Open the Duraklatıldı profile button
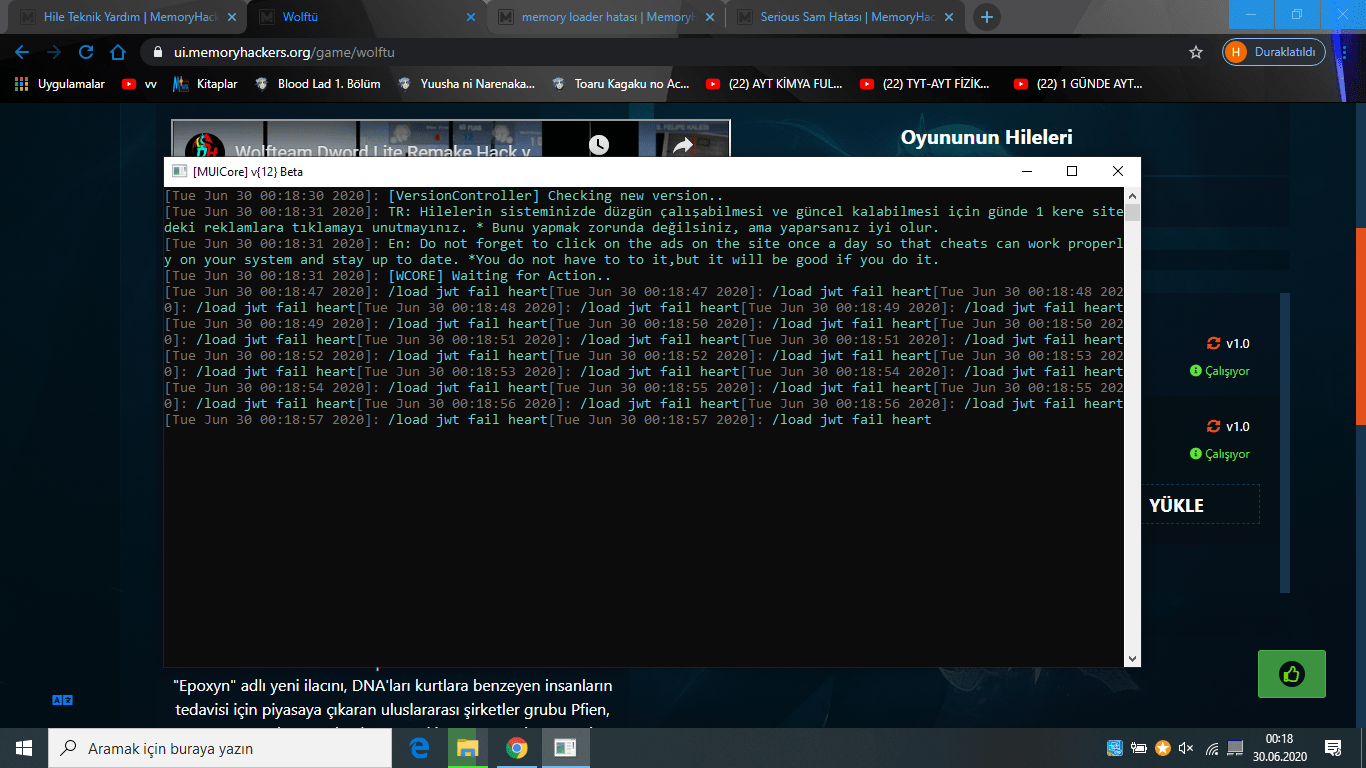Viewport: 1366px width, 768px height. point(1274,52)
